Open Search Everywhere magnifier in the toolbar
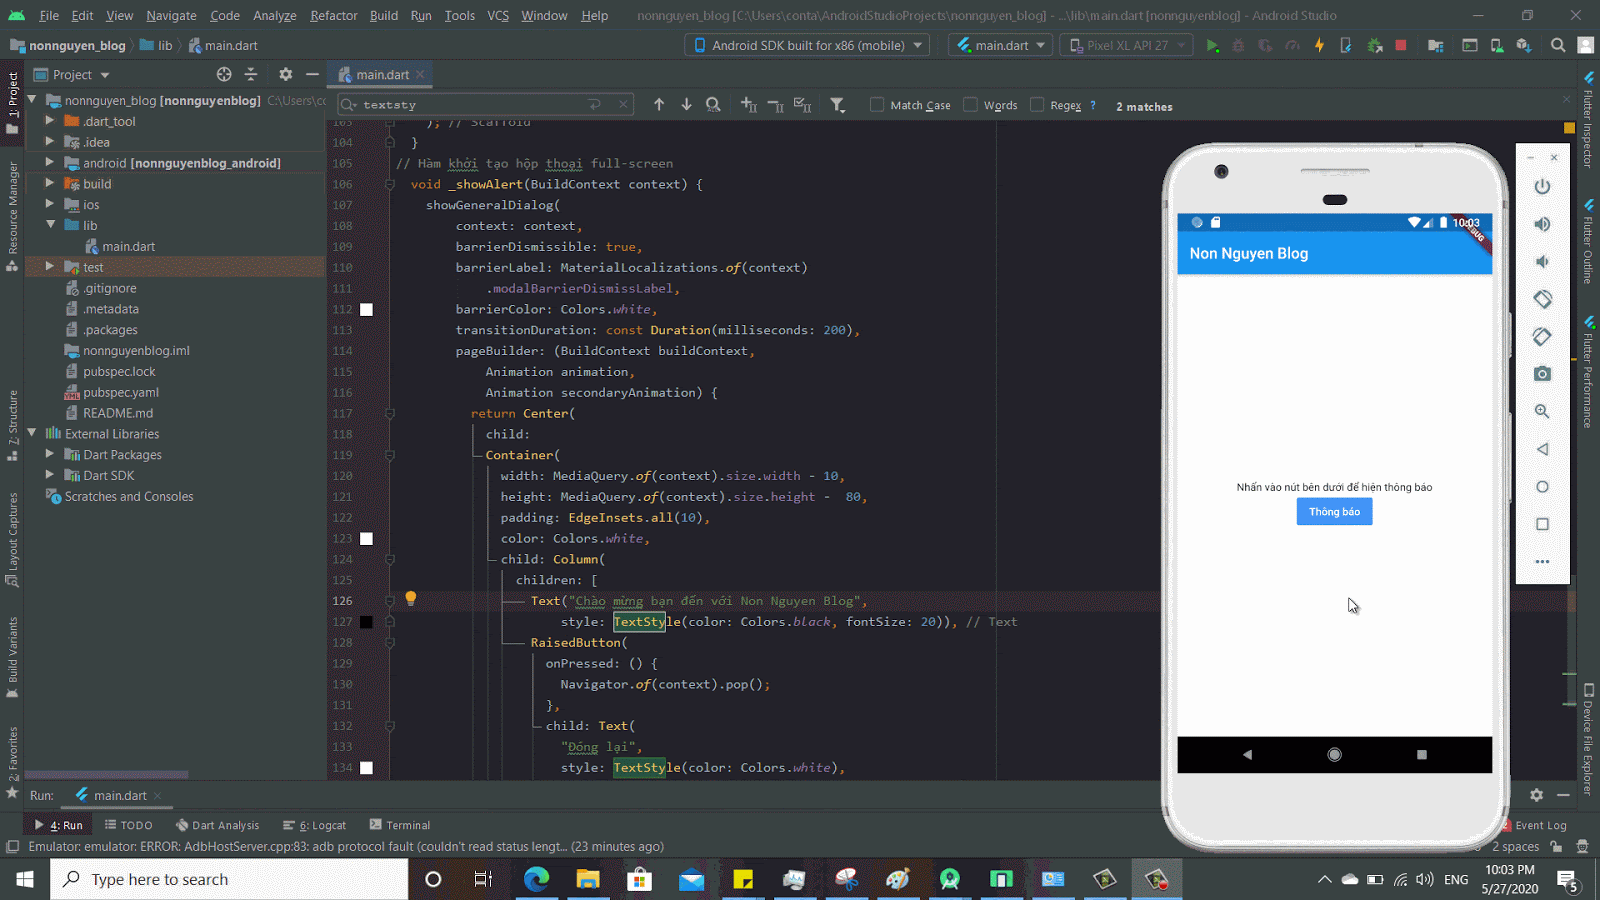The height and width of the screenshot is (900, 1600). click(1558, 45)
